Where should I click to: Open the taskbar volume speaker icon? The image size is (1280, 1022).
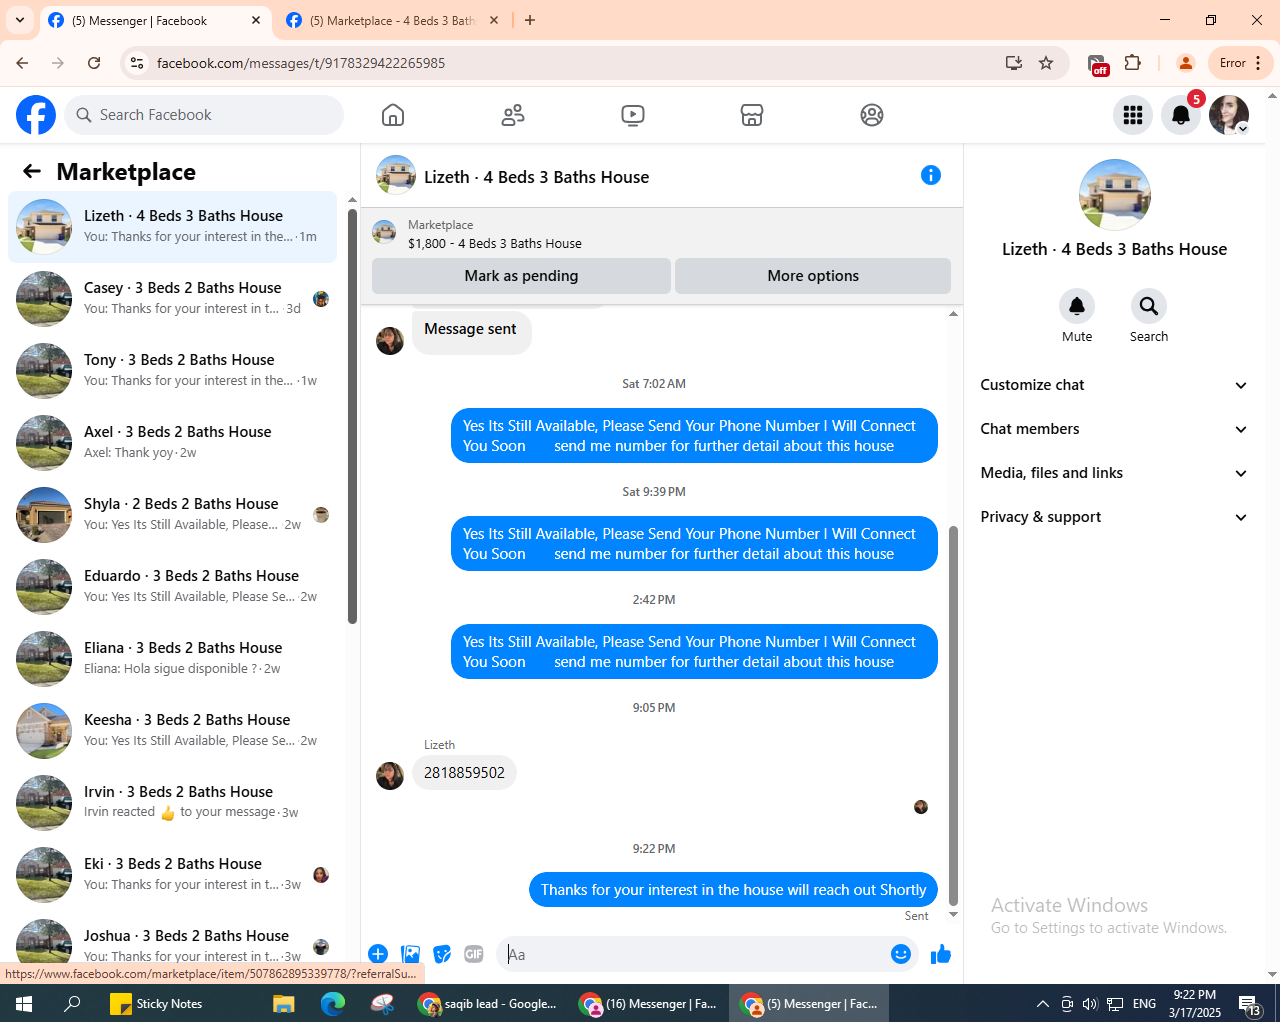[1090, 1004]
